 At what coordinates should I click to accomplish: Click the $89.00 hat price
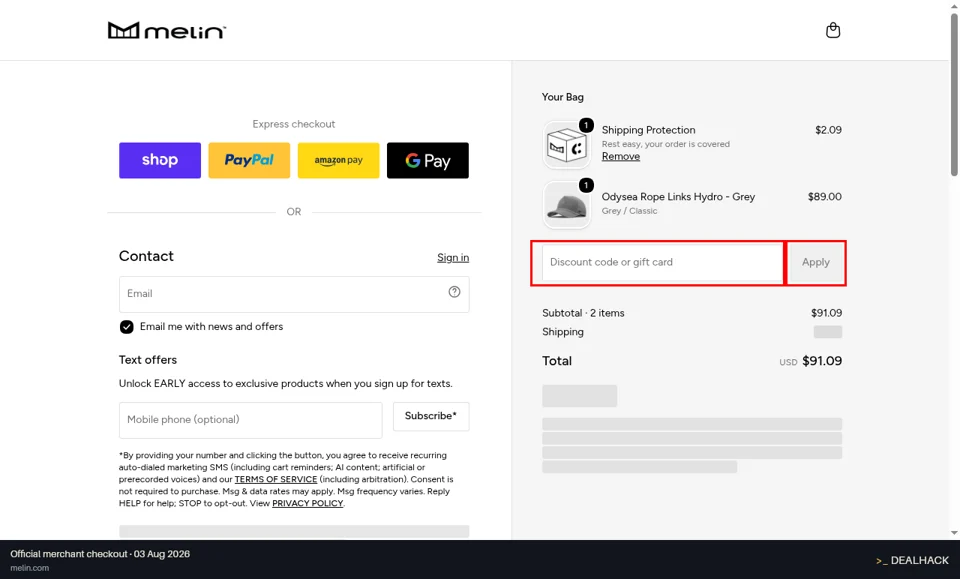pyautogui.click(x=825, y=196)
